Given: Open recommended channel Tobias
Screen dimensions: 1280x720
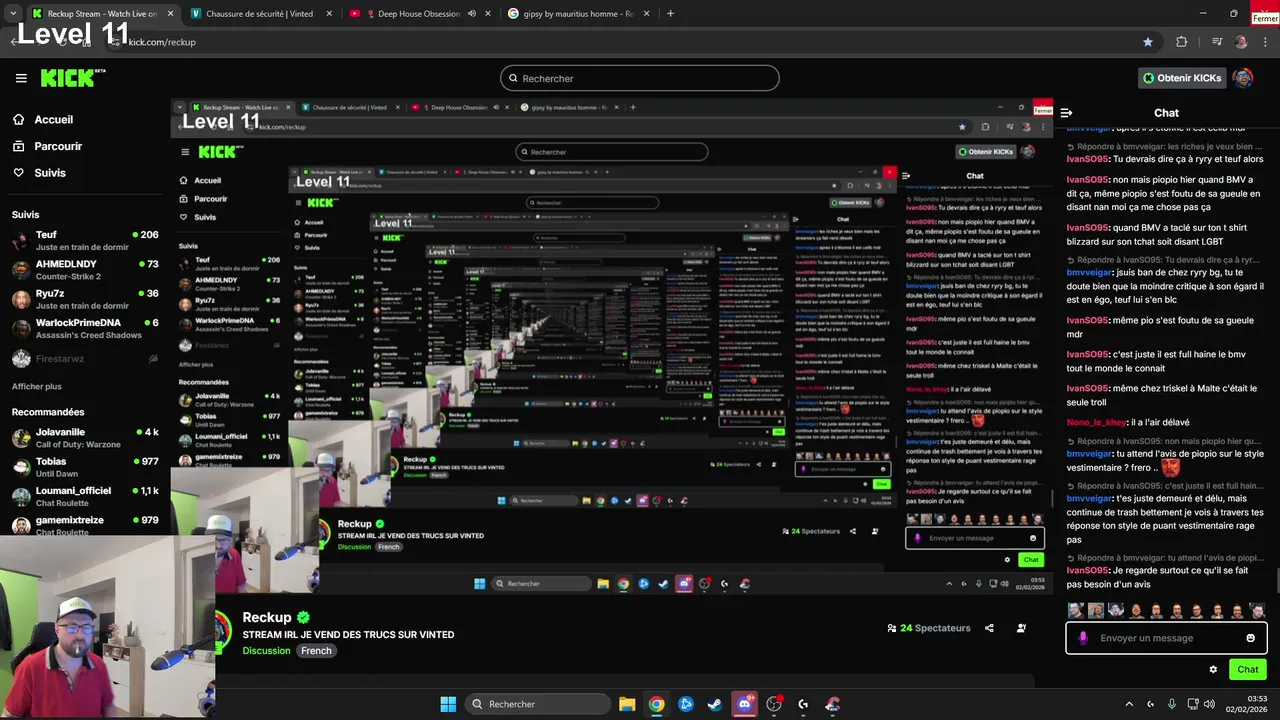Looking at the screenshot, I should coord(85,467).
